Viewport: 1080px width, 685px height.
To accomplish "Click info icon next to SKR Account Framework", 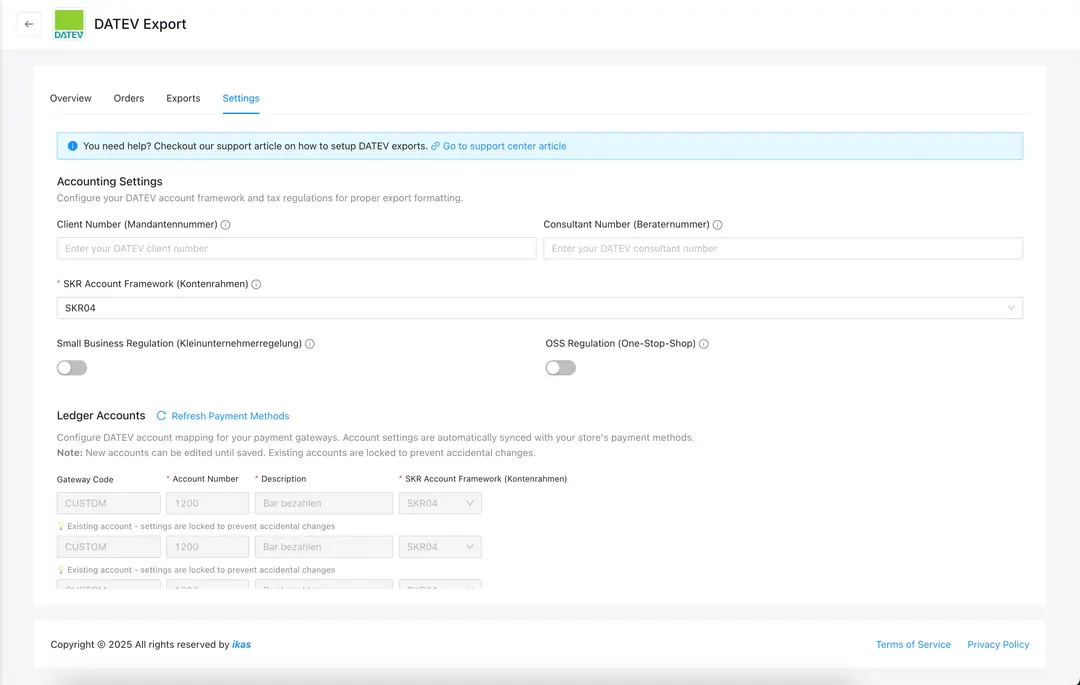I will (x=256, y=284).
